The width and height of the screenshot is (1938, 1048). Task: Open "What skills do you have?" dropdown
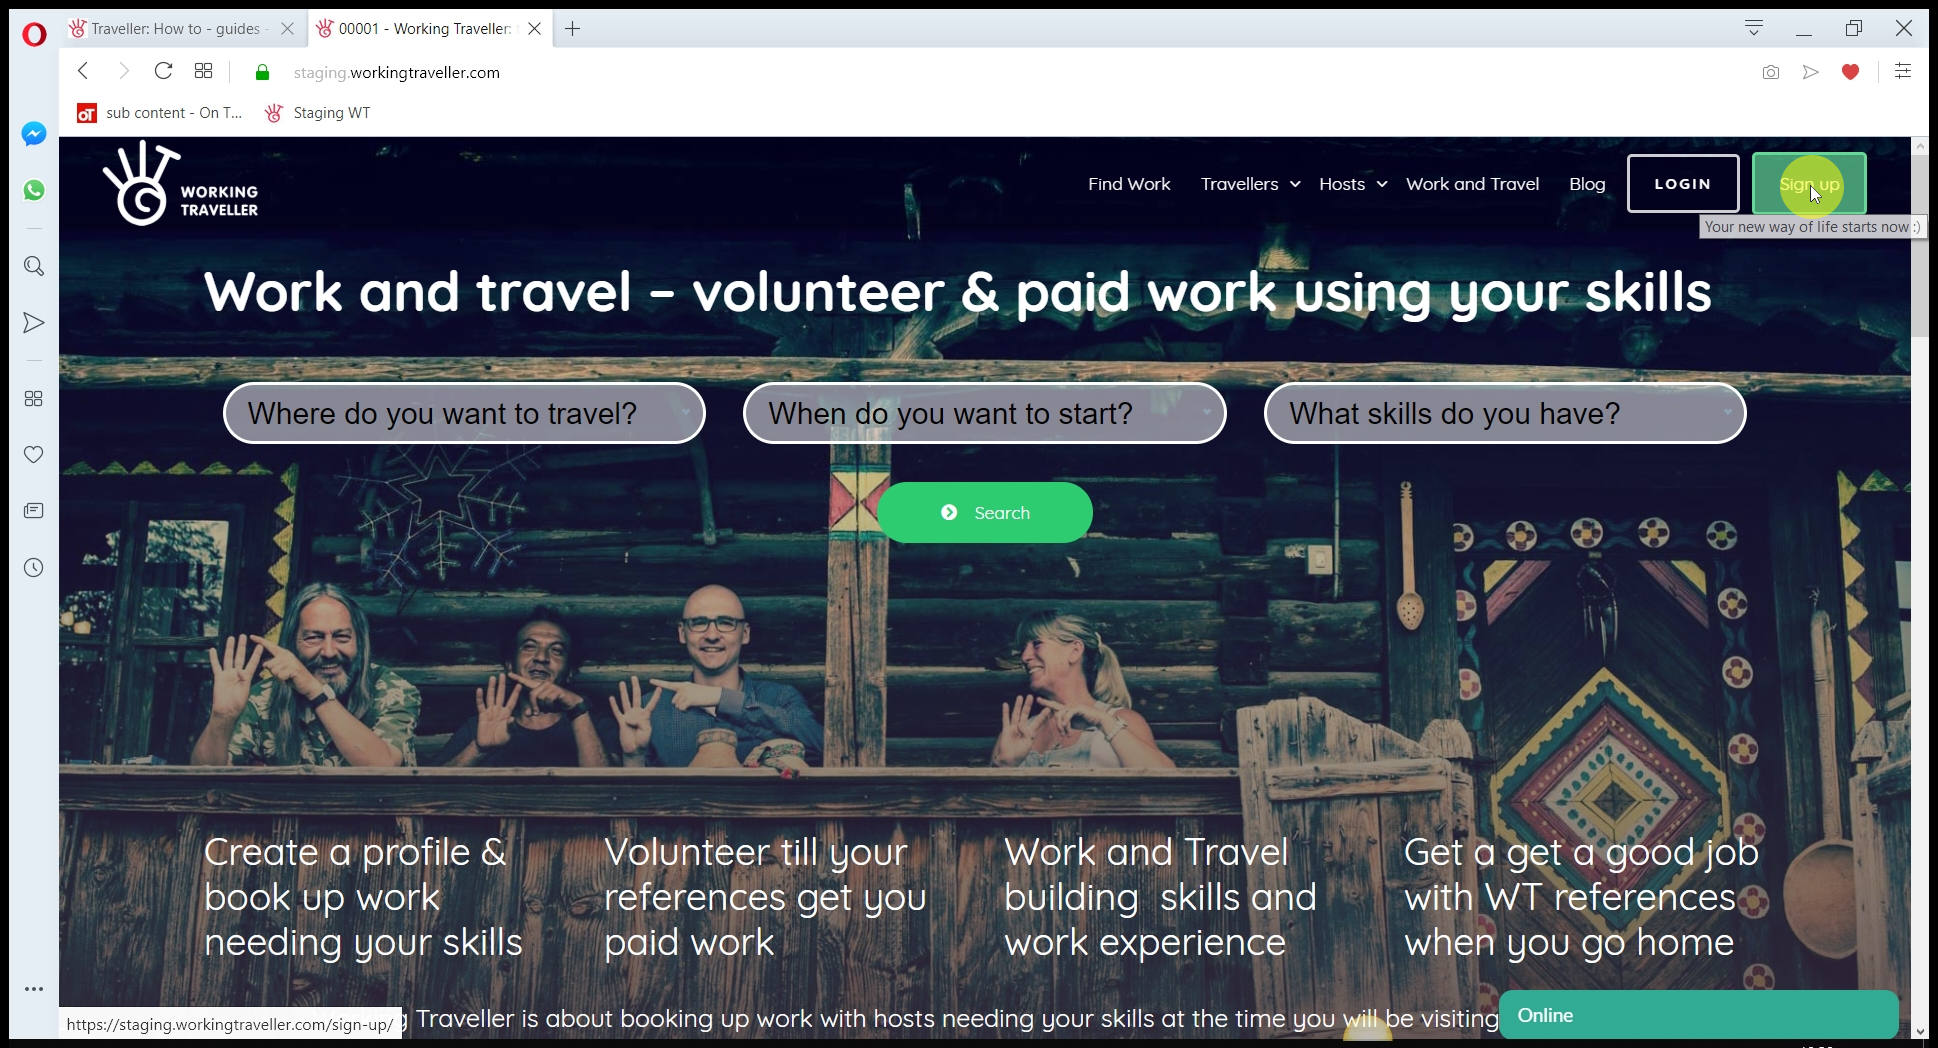pos(1505,413)
